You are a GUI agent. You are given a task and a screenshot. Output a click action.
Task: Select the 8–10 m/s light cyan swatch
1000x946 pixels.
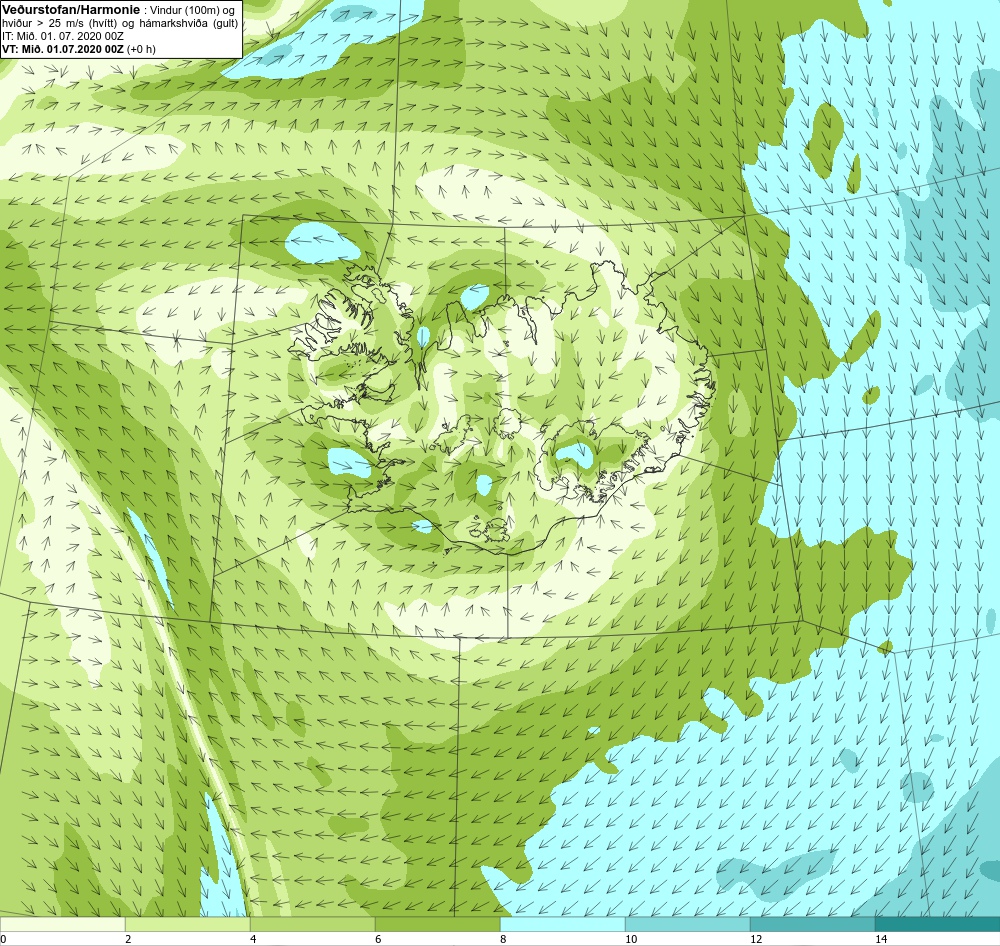click(562, 924)
